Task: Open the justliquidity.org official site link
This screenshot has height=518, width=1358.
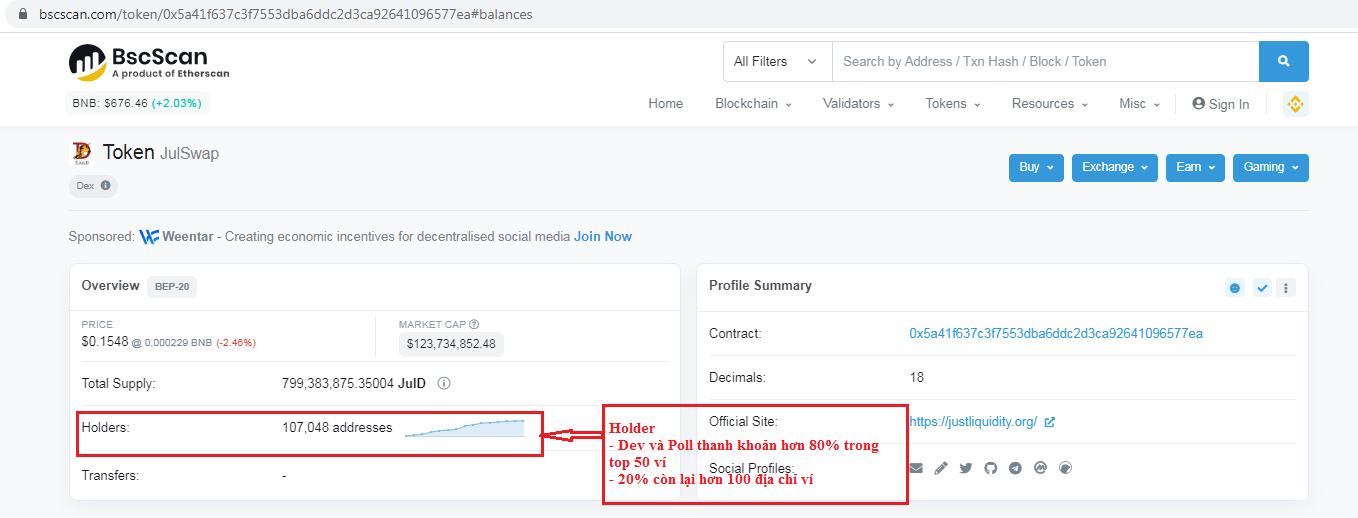Action: [972, 421]
